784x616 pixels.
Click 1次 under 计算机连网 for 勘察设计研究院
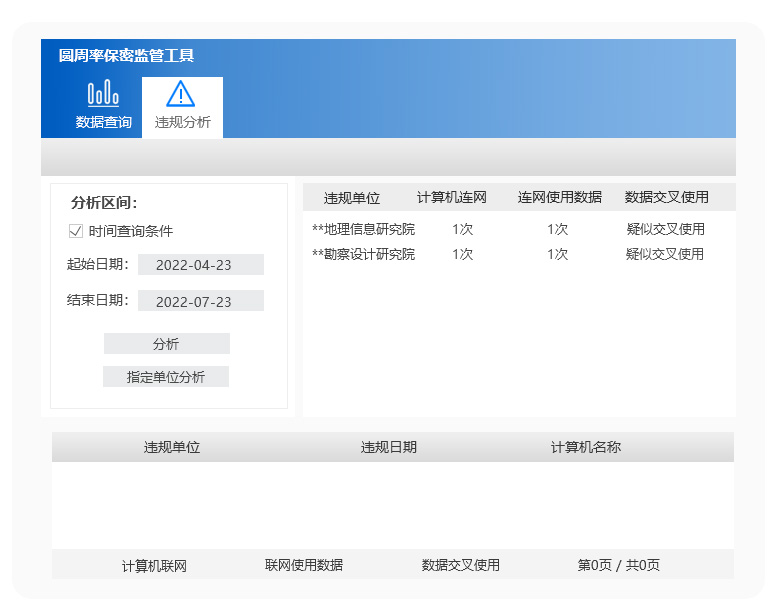(x=462, y=254)
